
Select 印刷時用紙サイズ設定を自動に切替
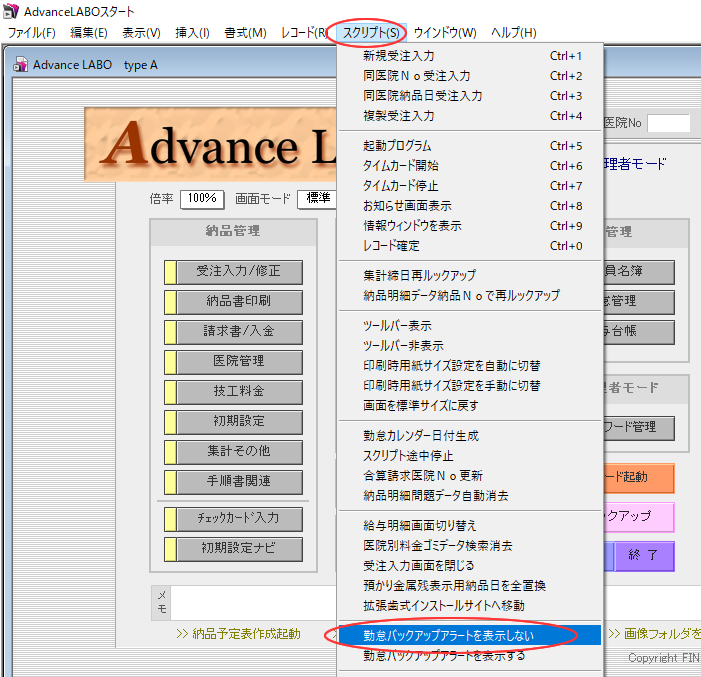coord(469,366)
